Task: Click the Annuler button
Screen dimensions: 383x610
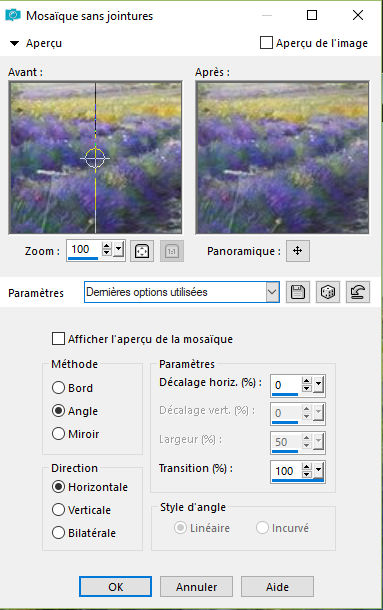Action: point(197,586)
